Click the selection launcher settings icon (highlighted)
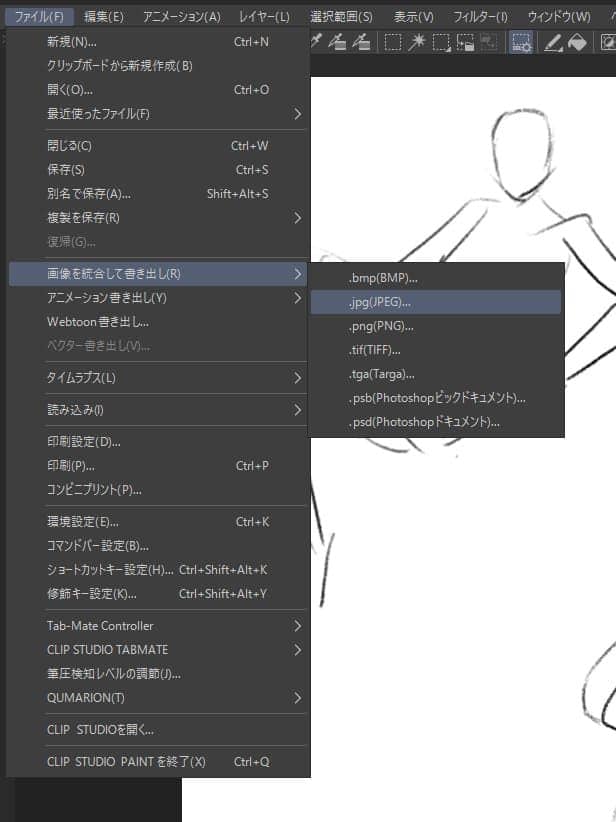 tap(522, 42)
